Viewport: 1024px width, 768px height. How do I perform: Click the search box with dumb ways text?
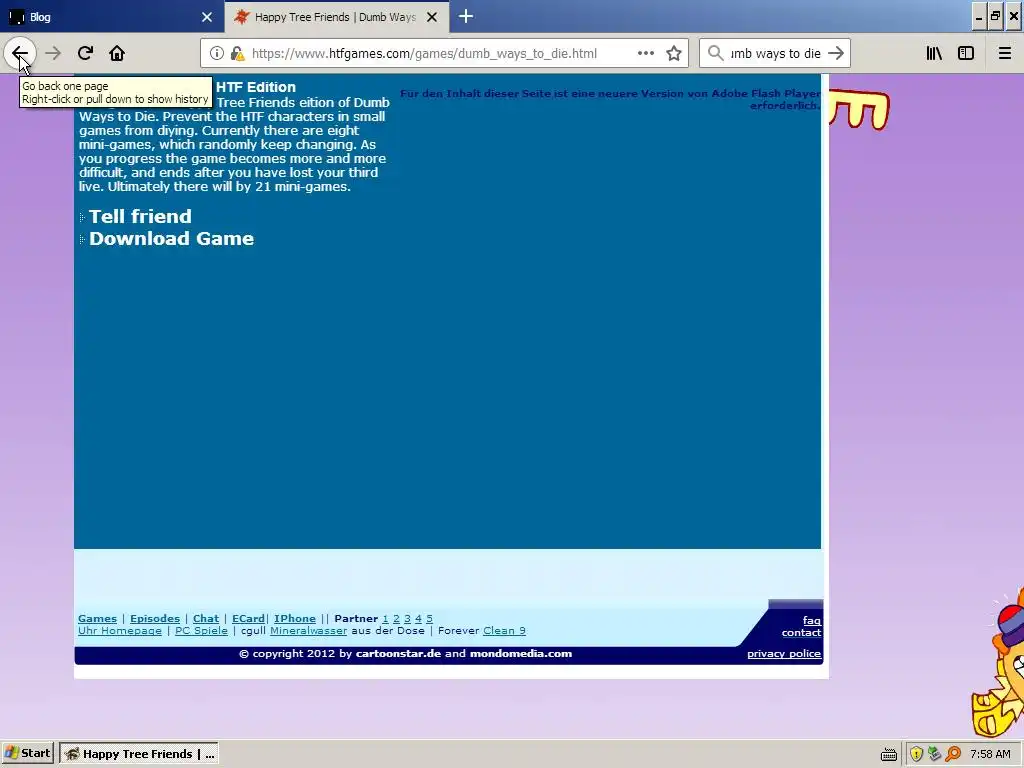pyautogui.click(x=775, y=54)
